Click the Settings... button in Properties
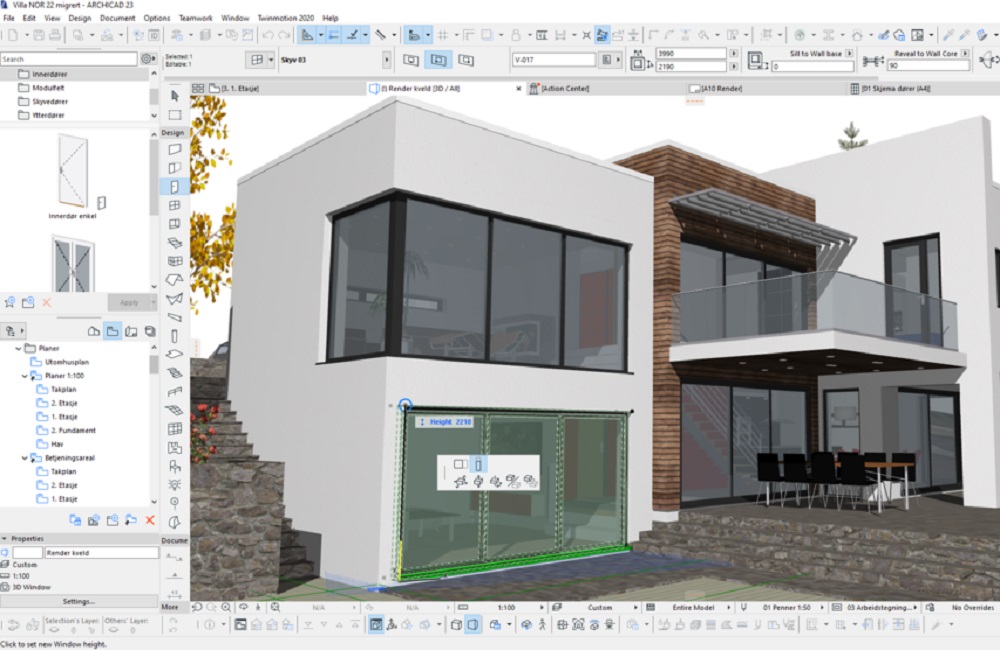This screenshot has width=1000, height=650. (x=79, y=601)
